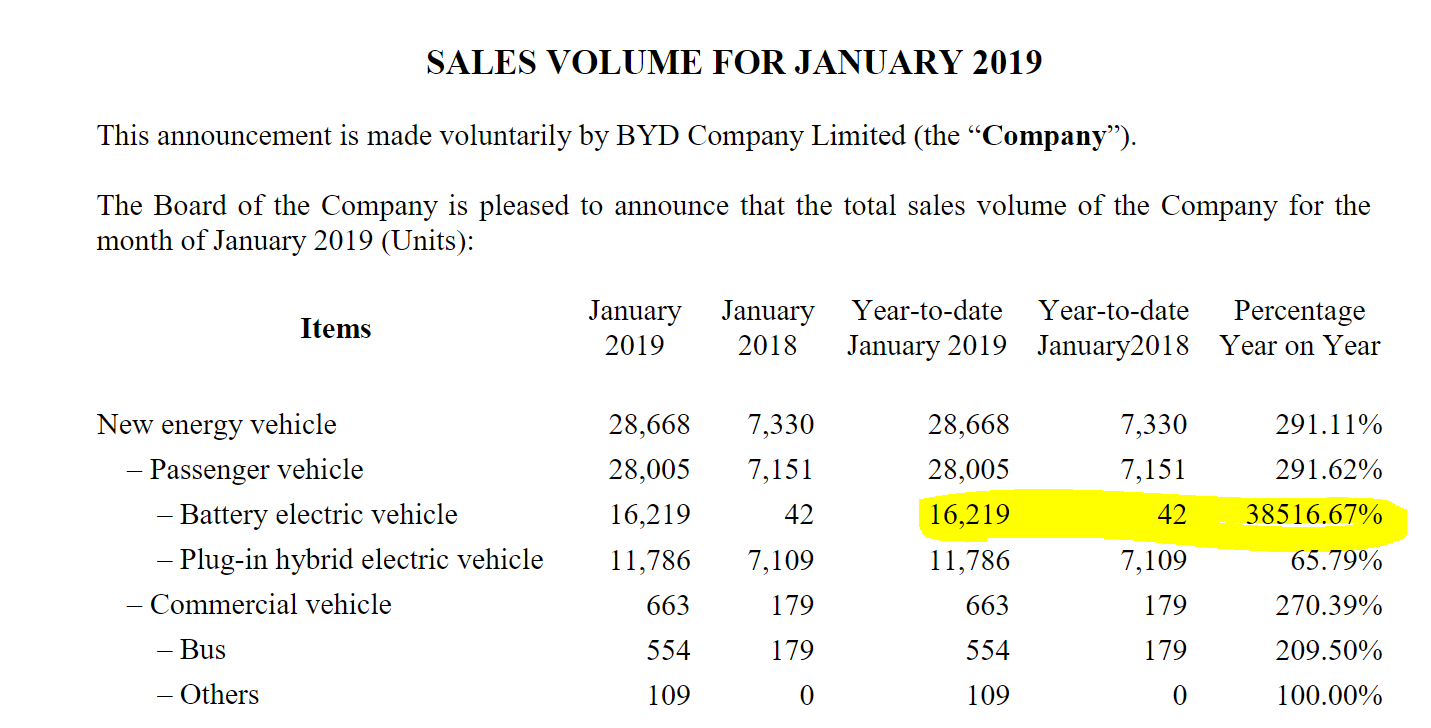
Task: Click the 209.50% Bus percentage value
Action: pyautogui.click(x=1329, y=650)
